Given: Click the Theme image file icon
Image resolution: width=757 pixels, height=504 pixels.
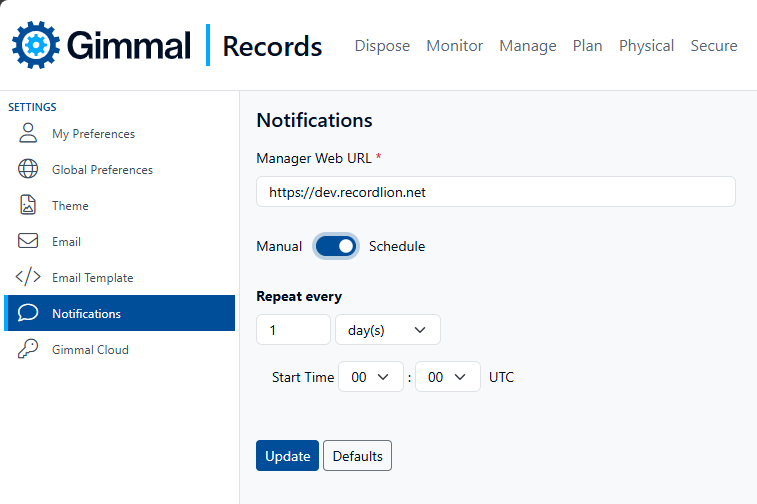Looking at the screenshot, I should [28, 206].
